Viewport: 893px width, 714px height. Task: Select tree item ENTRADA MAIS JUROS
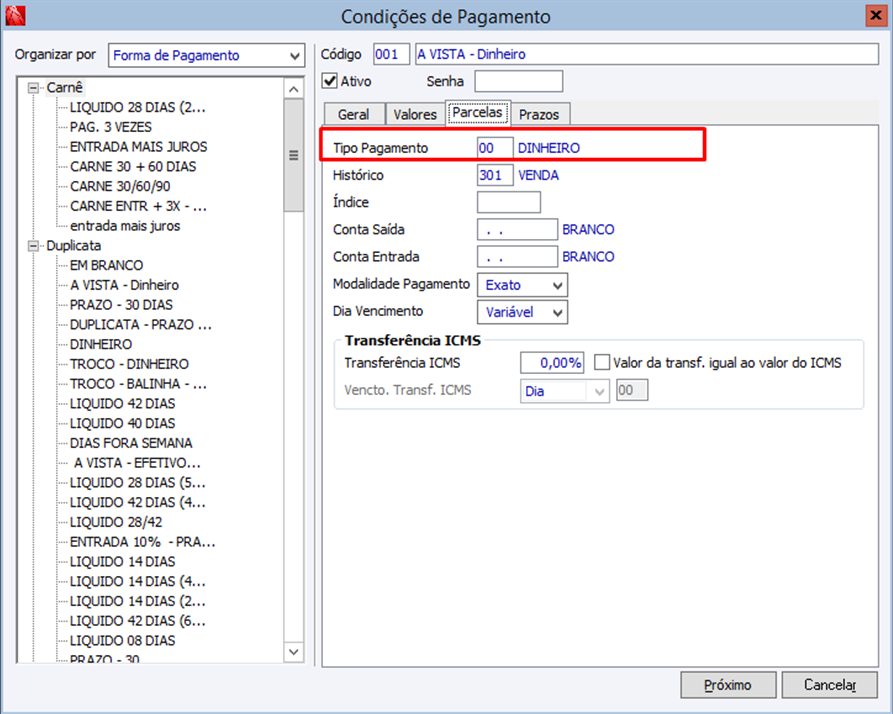(138, 147)
